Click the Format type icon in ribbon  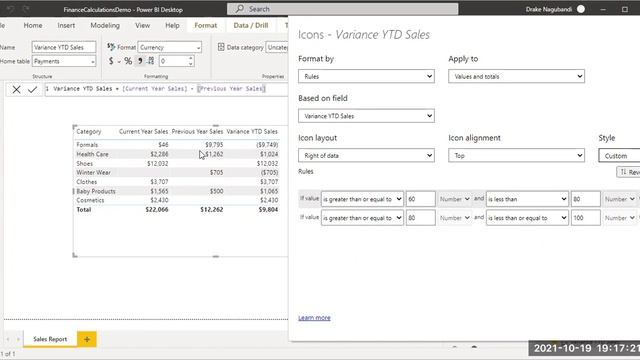pyautogui.click(x=111, y=47)
